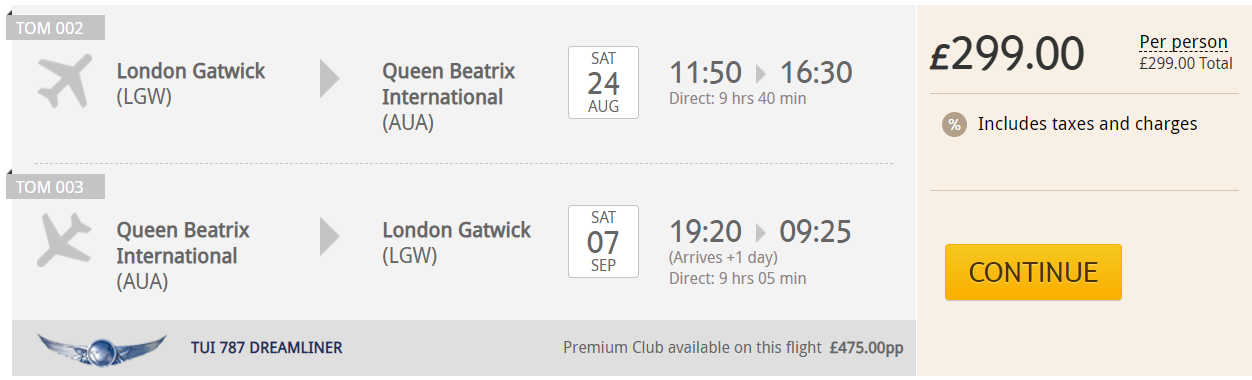Click the SAT 07 SEP date box

click(603, 241)
